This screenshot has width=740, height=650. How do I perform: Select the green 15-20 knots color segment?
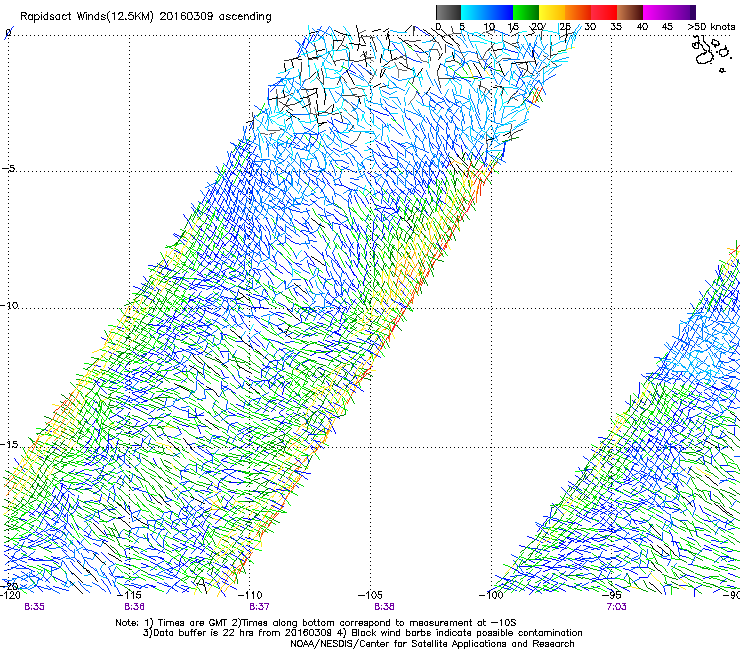tap(526, 12)
